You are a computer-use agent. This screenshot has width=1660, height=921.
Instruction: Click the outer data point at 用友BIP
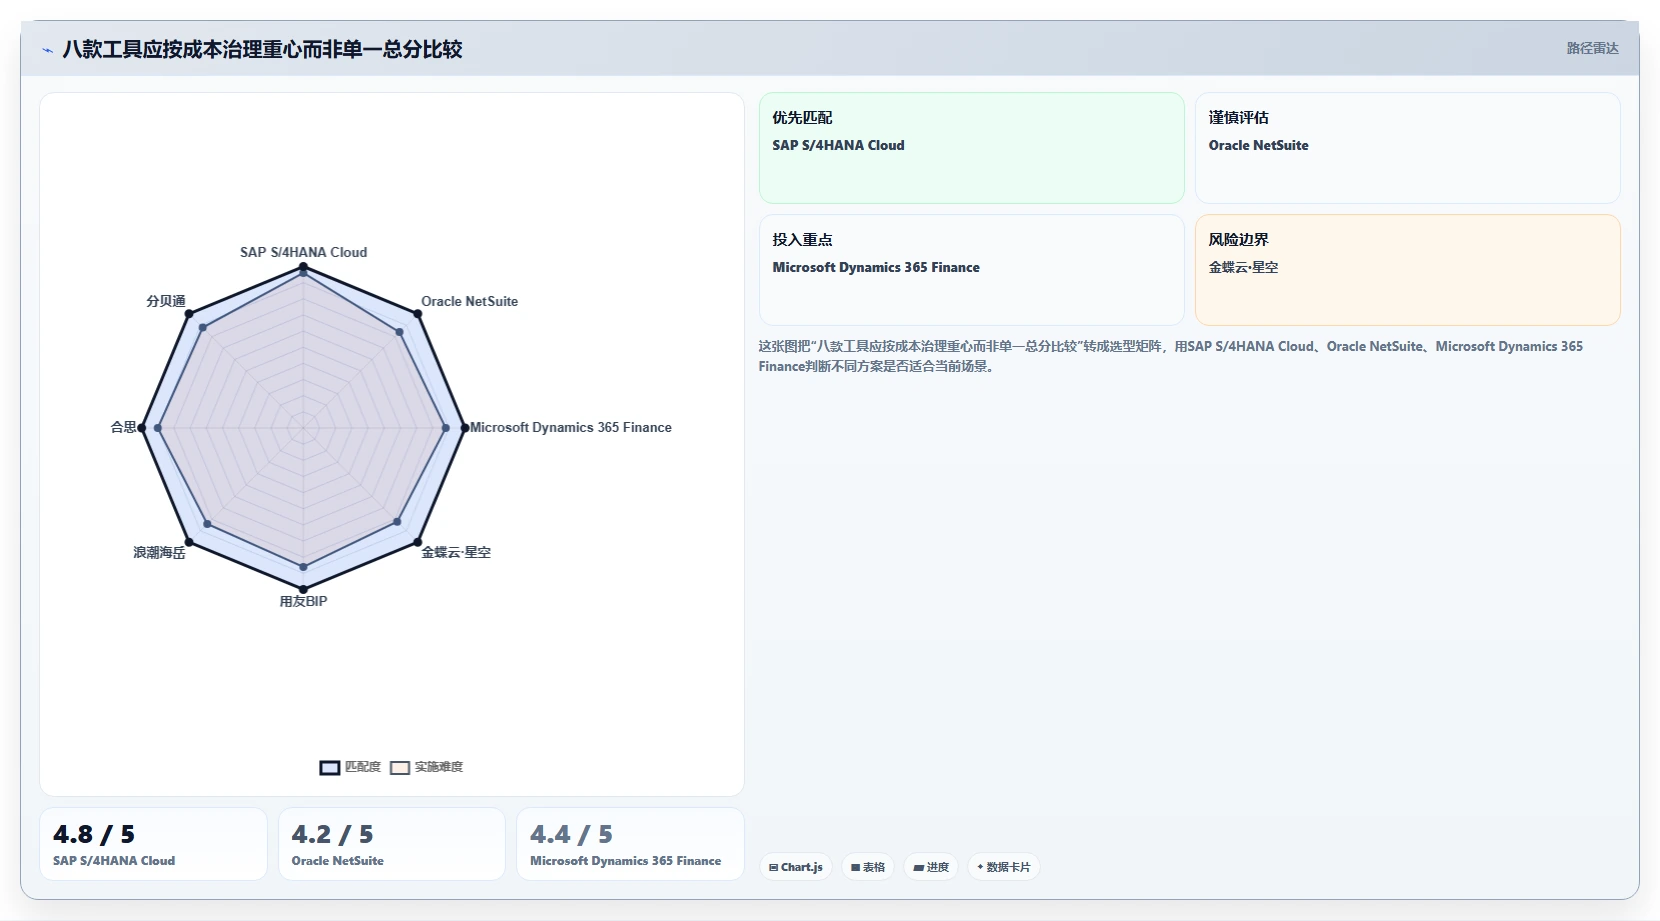pyautogui.click(x=303, y=589)
